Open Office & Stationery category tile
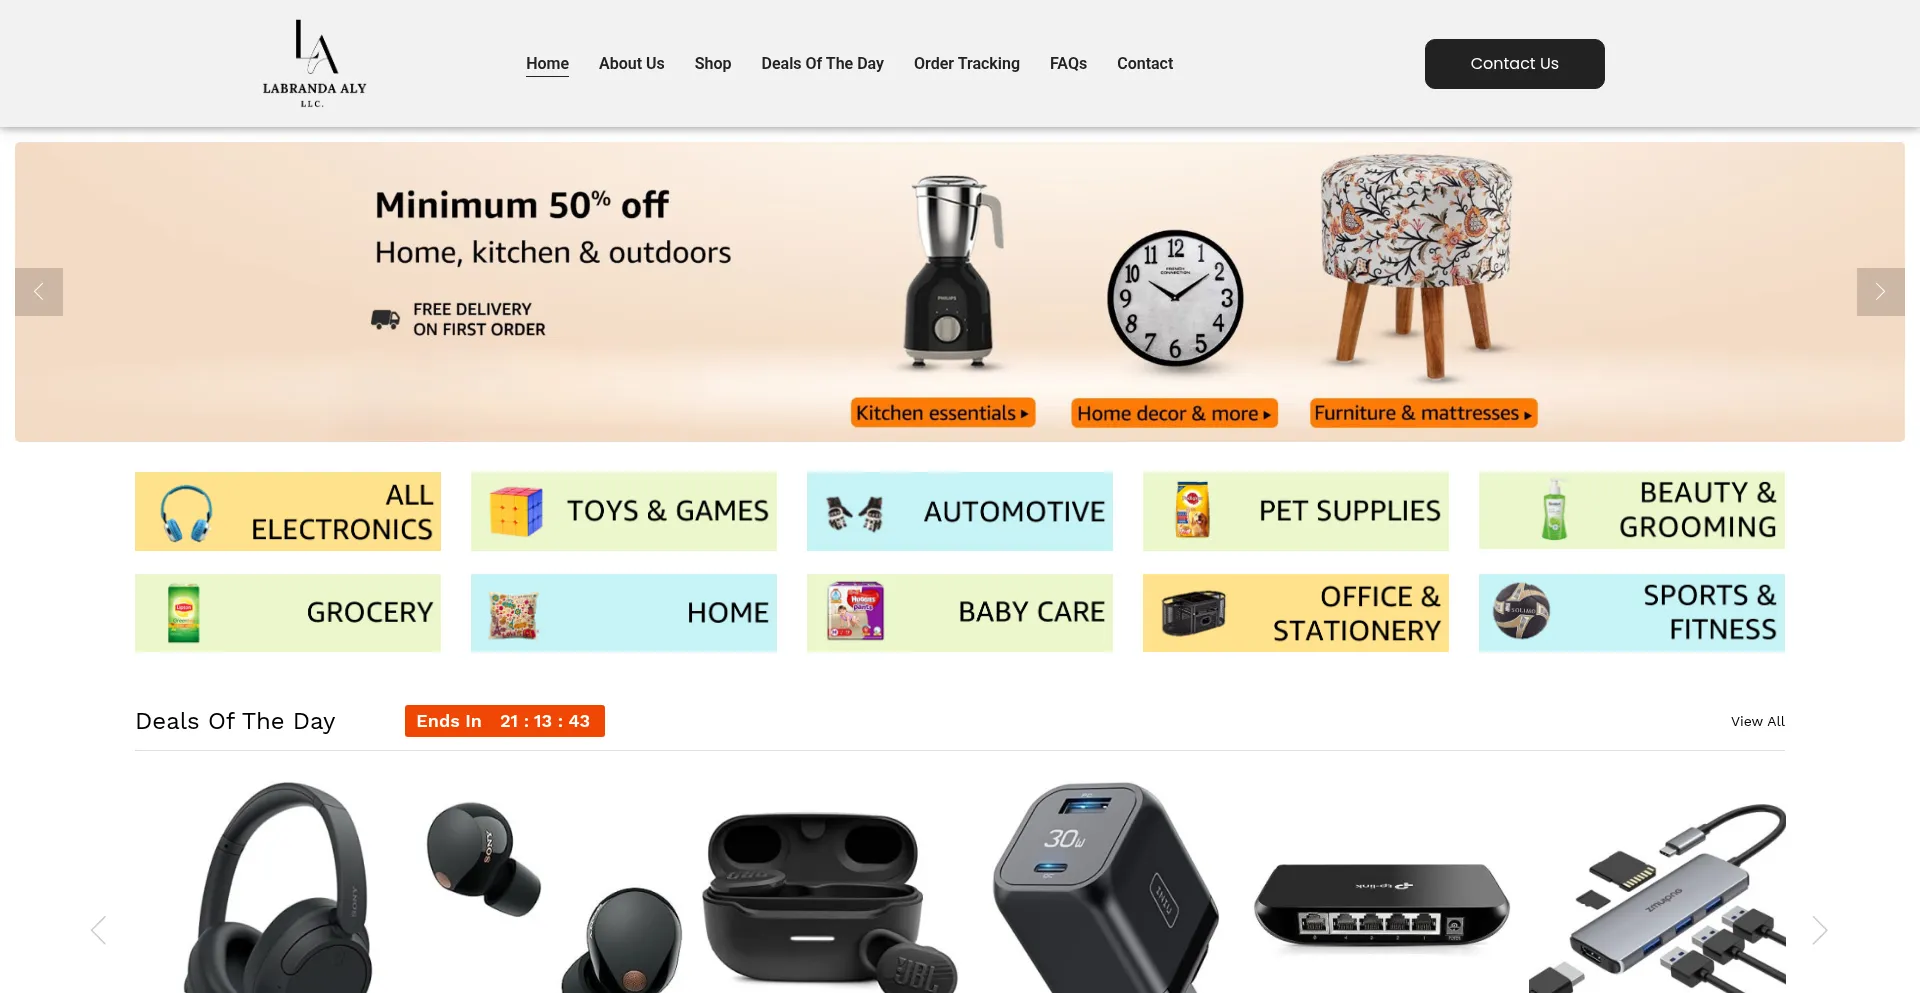 point(1296,613)
